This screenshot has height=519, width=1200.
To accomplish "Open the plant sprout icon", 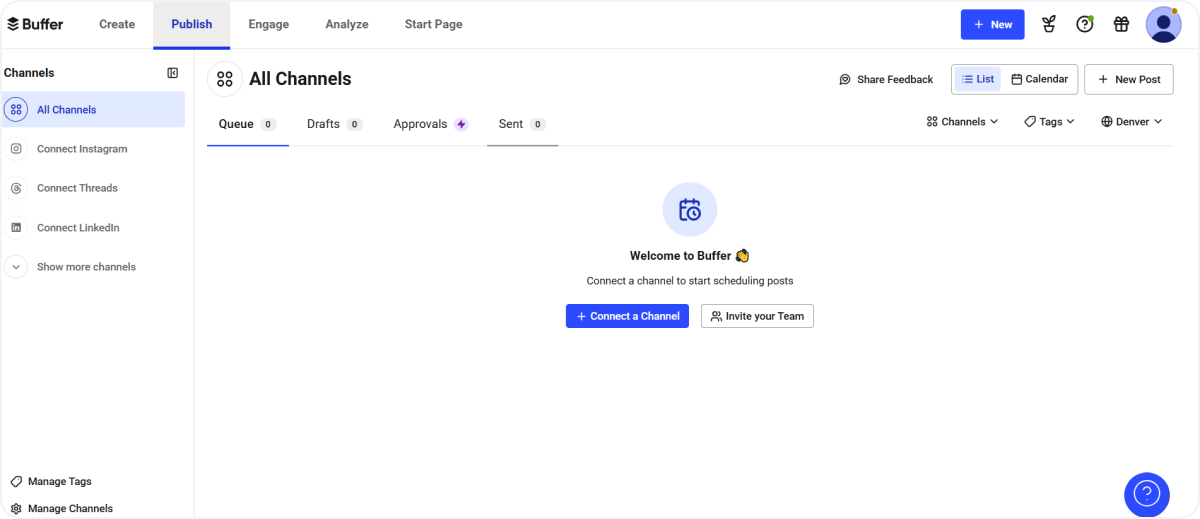I will click(1049, 24).
